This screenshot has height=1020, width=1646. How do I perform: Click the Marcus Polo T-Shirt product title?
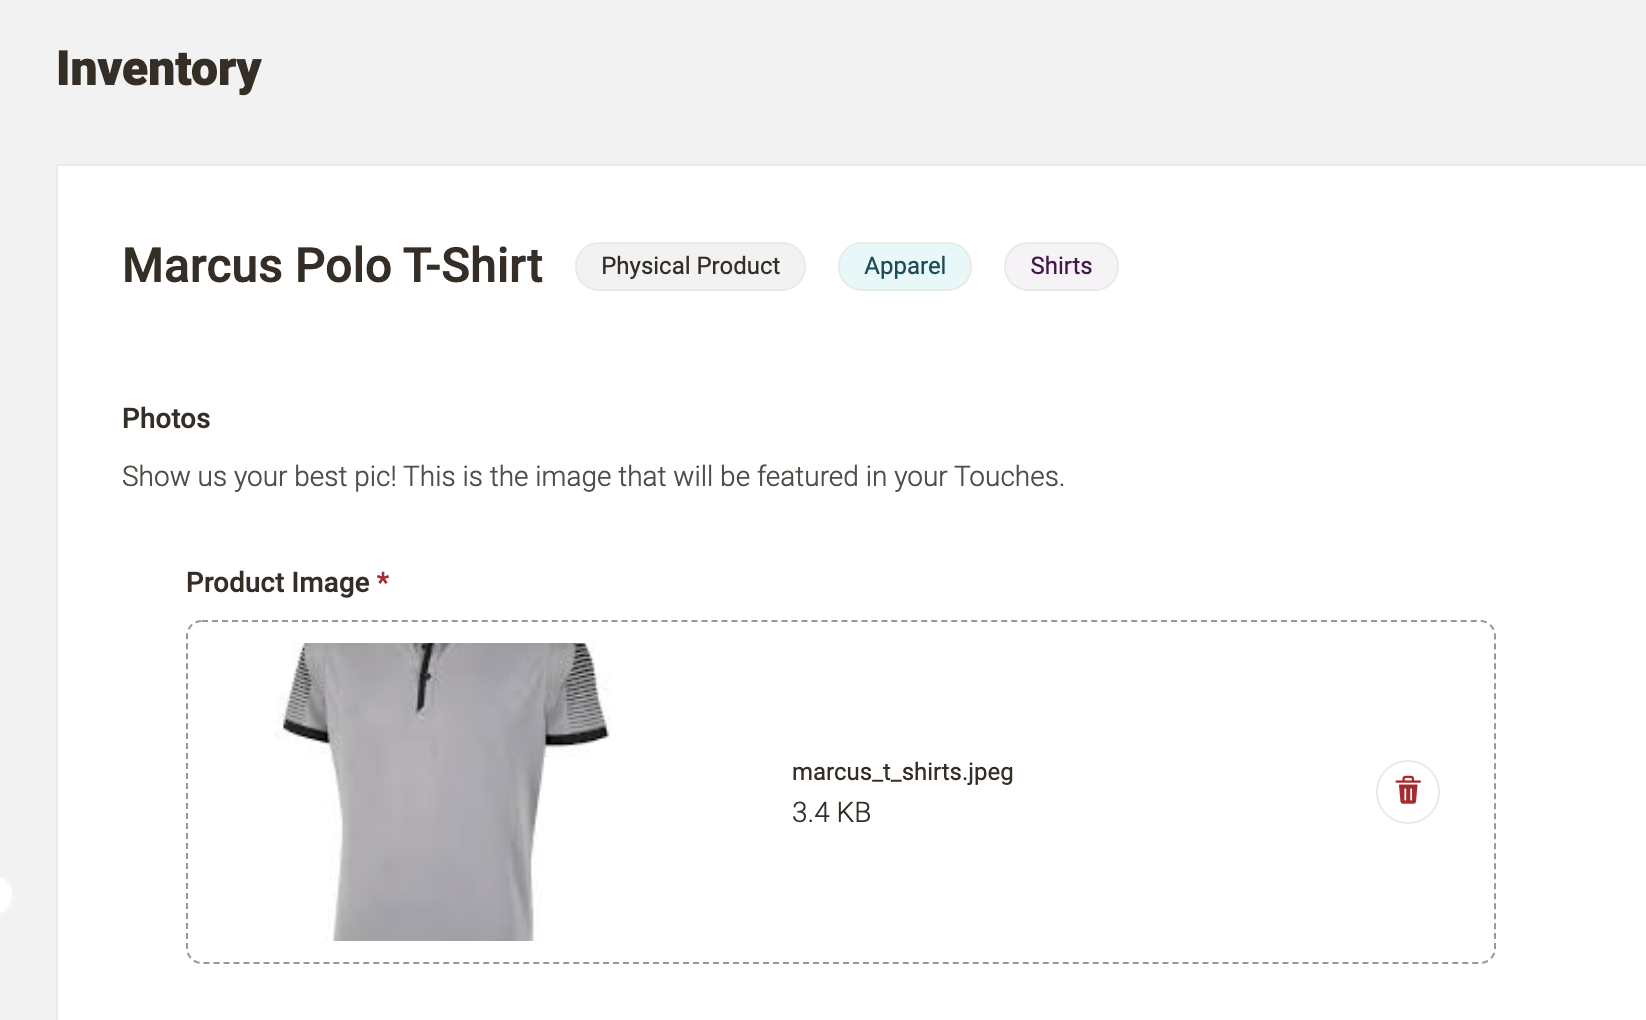(x=332, y=265)
